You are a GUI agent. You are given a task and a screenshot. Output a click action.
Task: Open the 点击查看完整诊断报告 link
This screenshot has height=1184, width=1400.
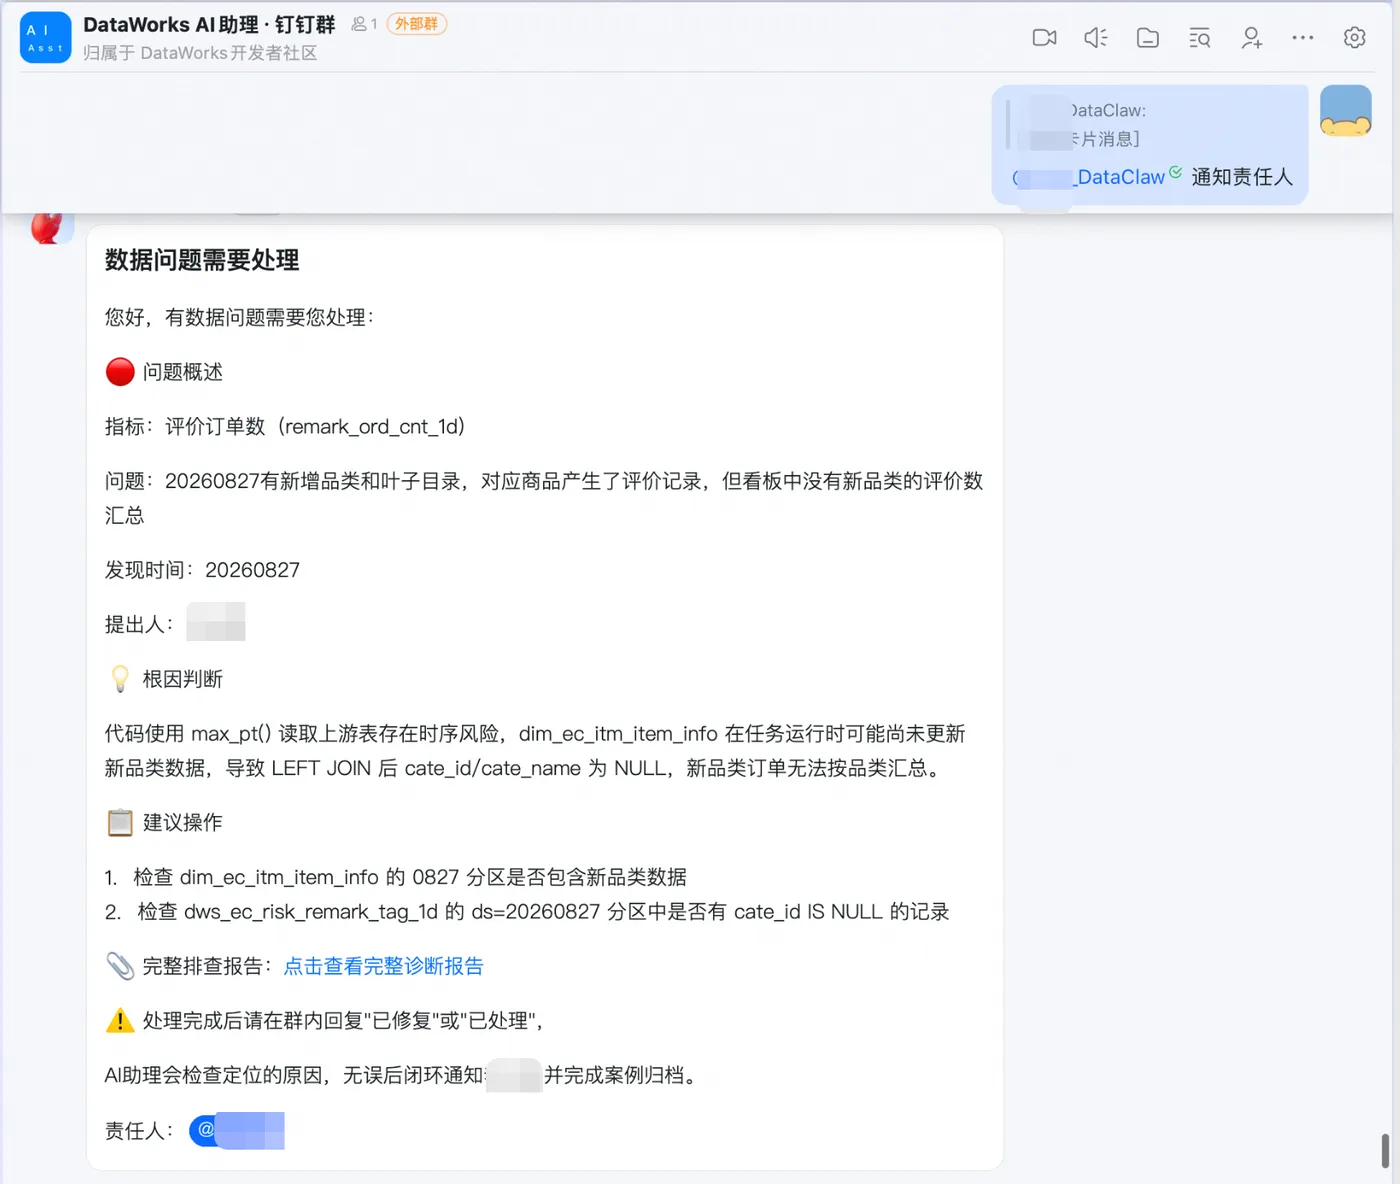pyautogui.click(x=383, y=966)
